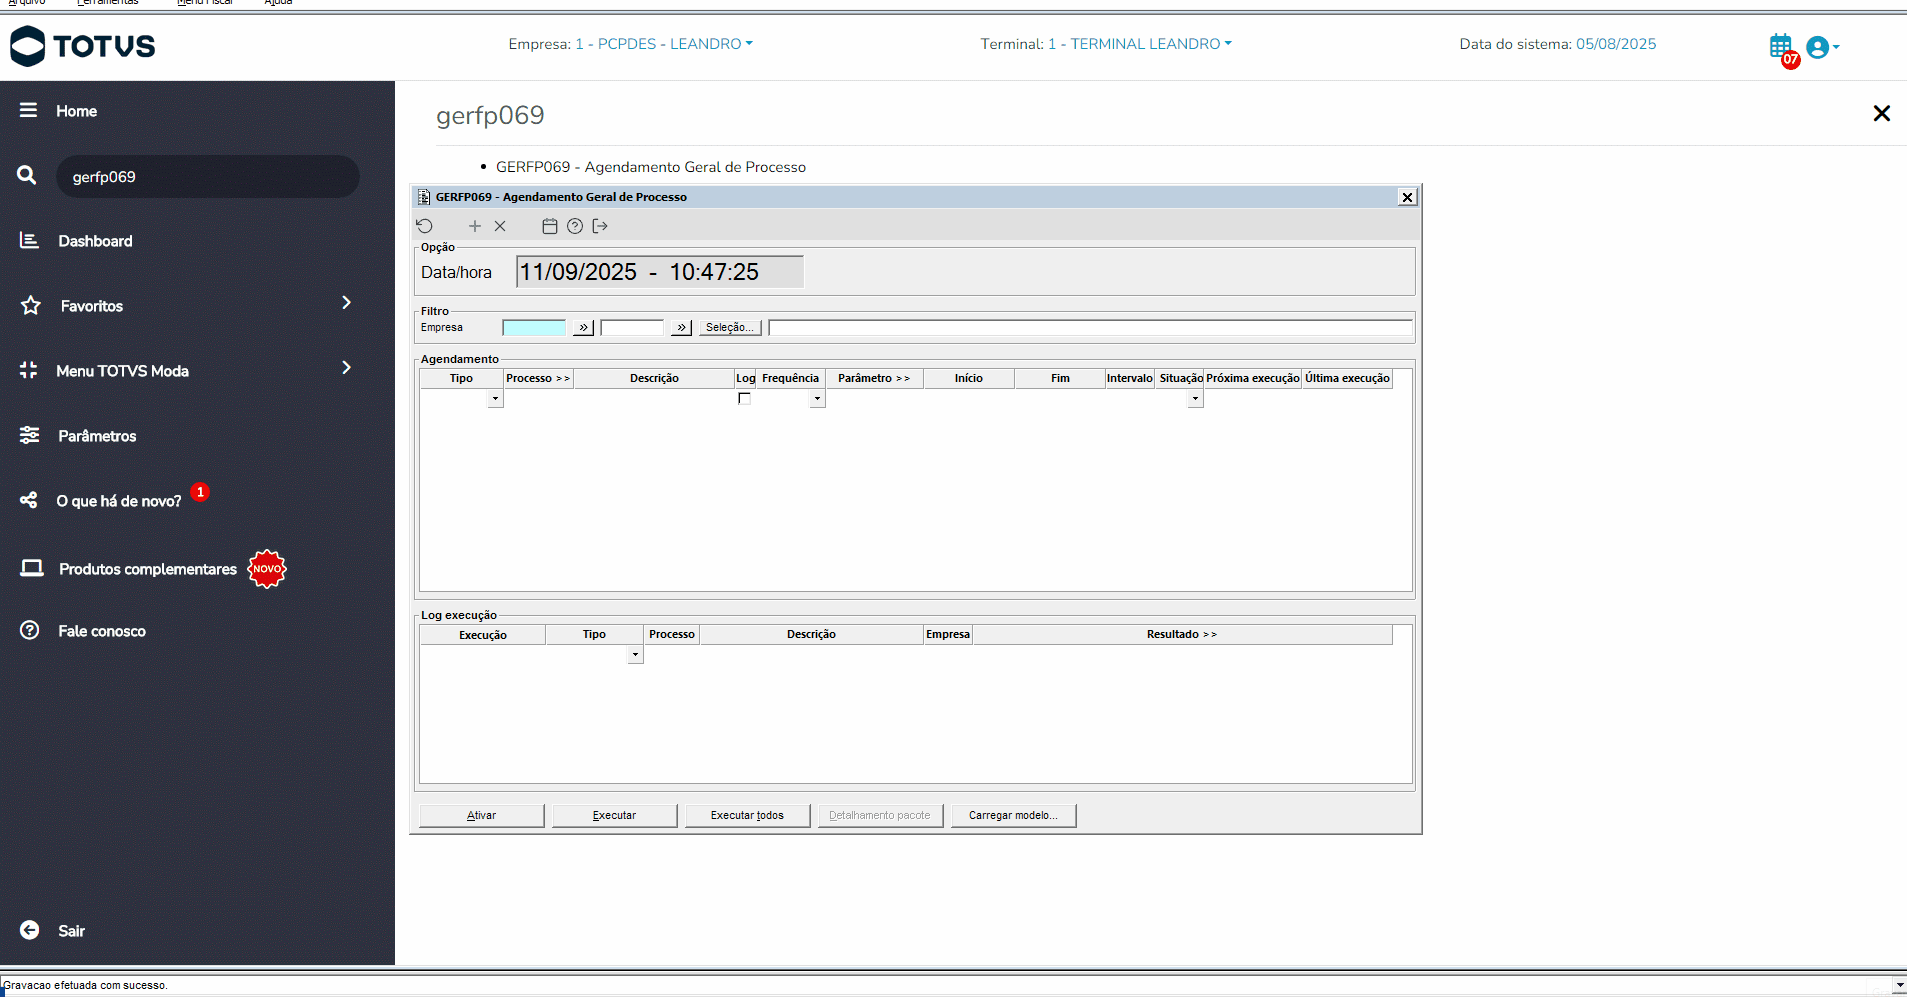Click the Próxima execução column header
The height and width of the screenshot is (997, 1907).
[x=1253, y=378]
